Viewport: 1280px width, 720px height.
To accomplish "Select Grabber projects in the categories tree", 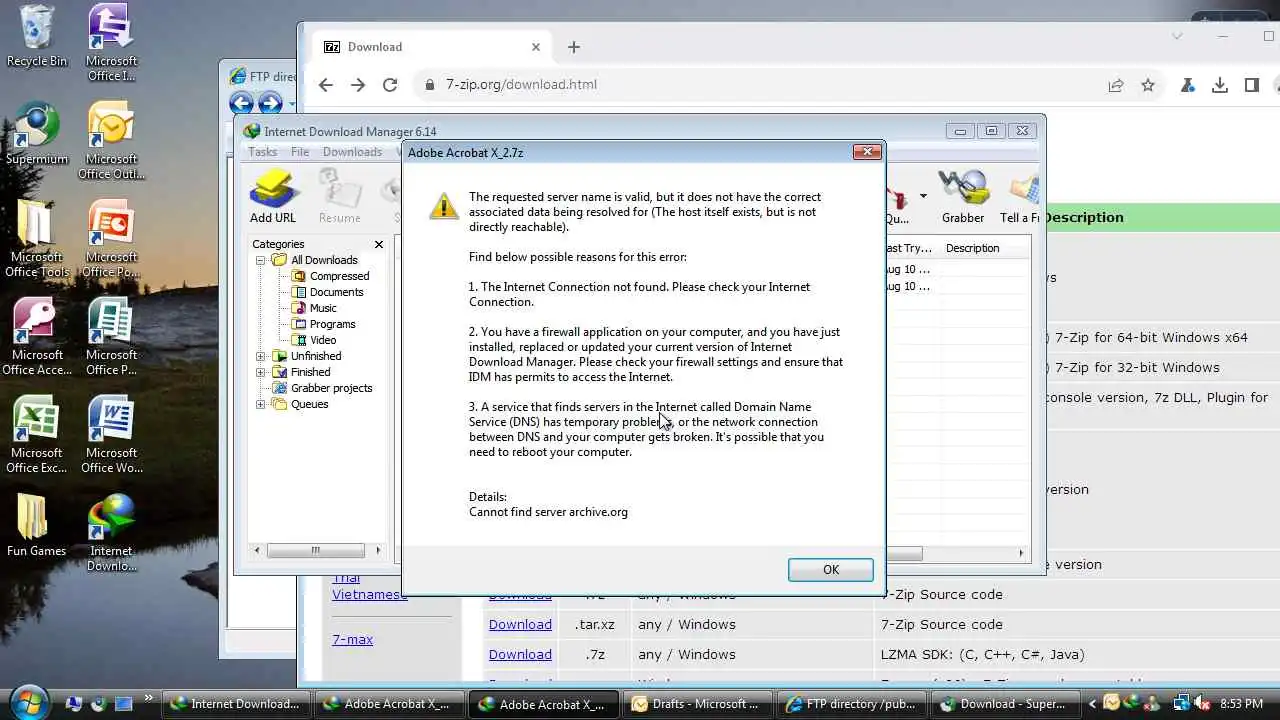I will point(331,388).
